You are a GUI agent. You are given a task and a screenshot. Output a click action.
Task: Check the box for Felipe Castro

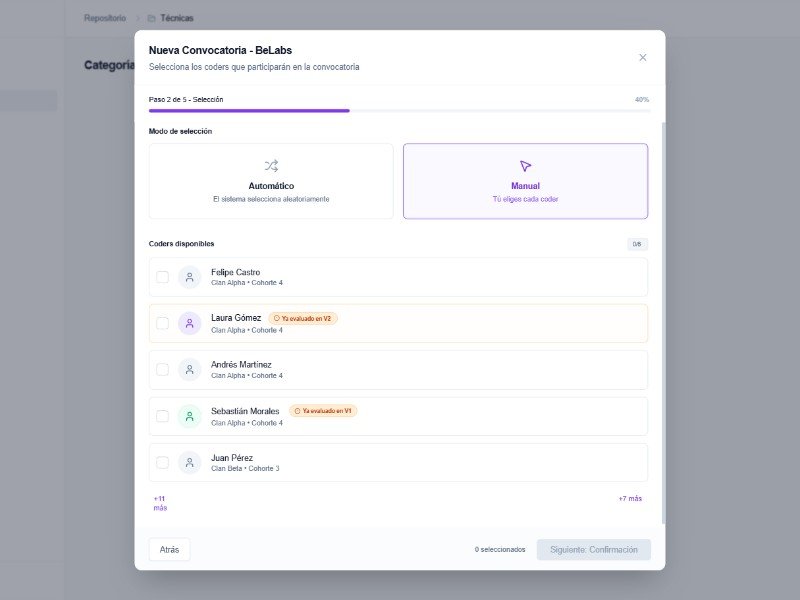coord(162,277)
